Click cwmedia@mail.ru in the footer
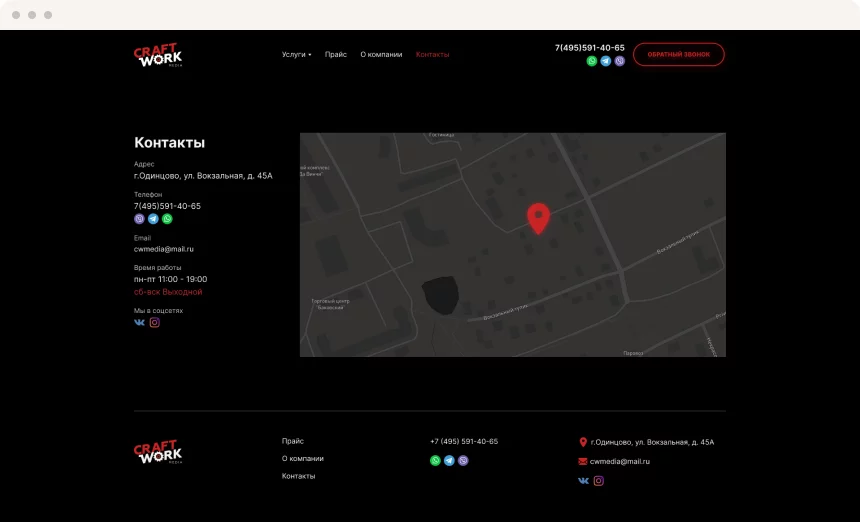The image size is (860, 522). tap(620, 462)
